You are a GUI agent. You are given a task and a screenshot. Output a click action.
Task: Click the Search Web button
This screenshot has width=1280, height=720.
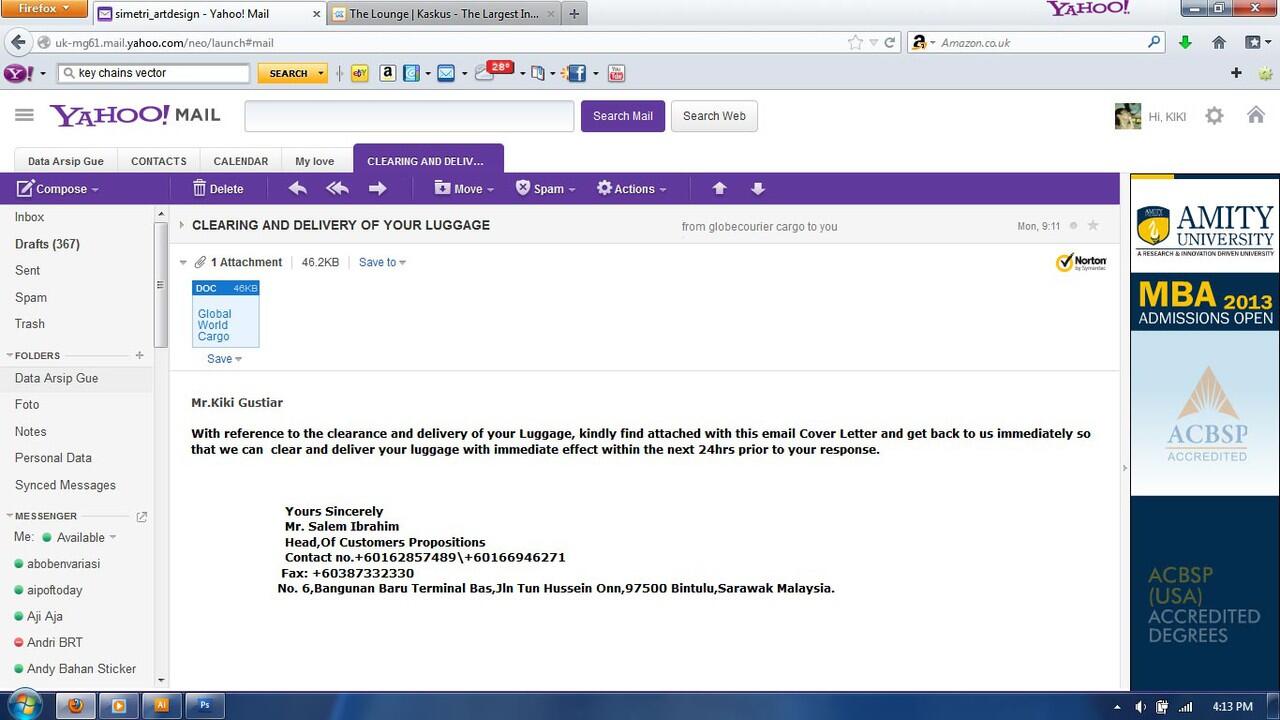(714, 116)
